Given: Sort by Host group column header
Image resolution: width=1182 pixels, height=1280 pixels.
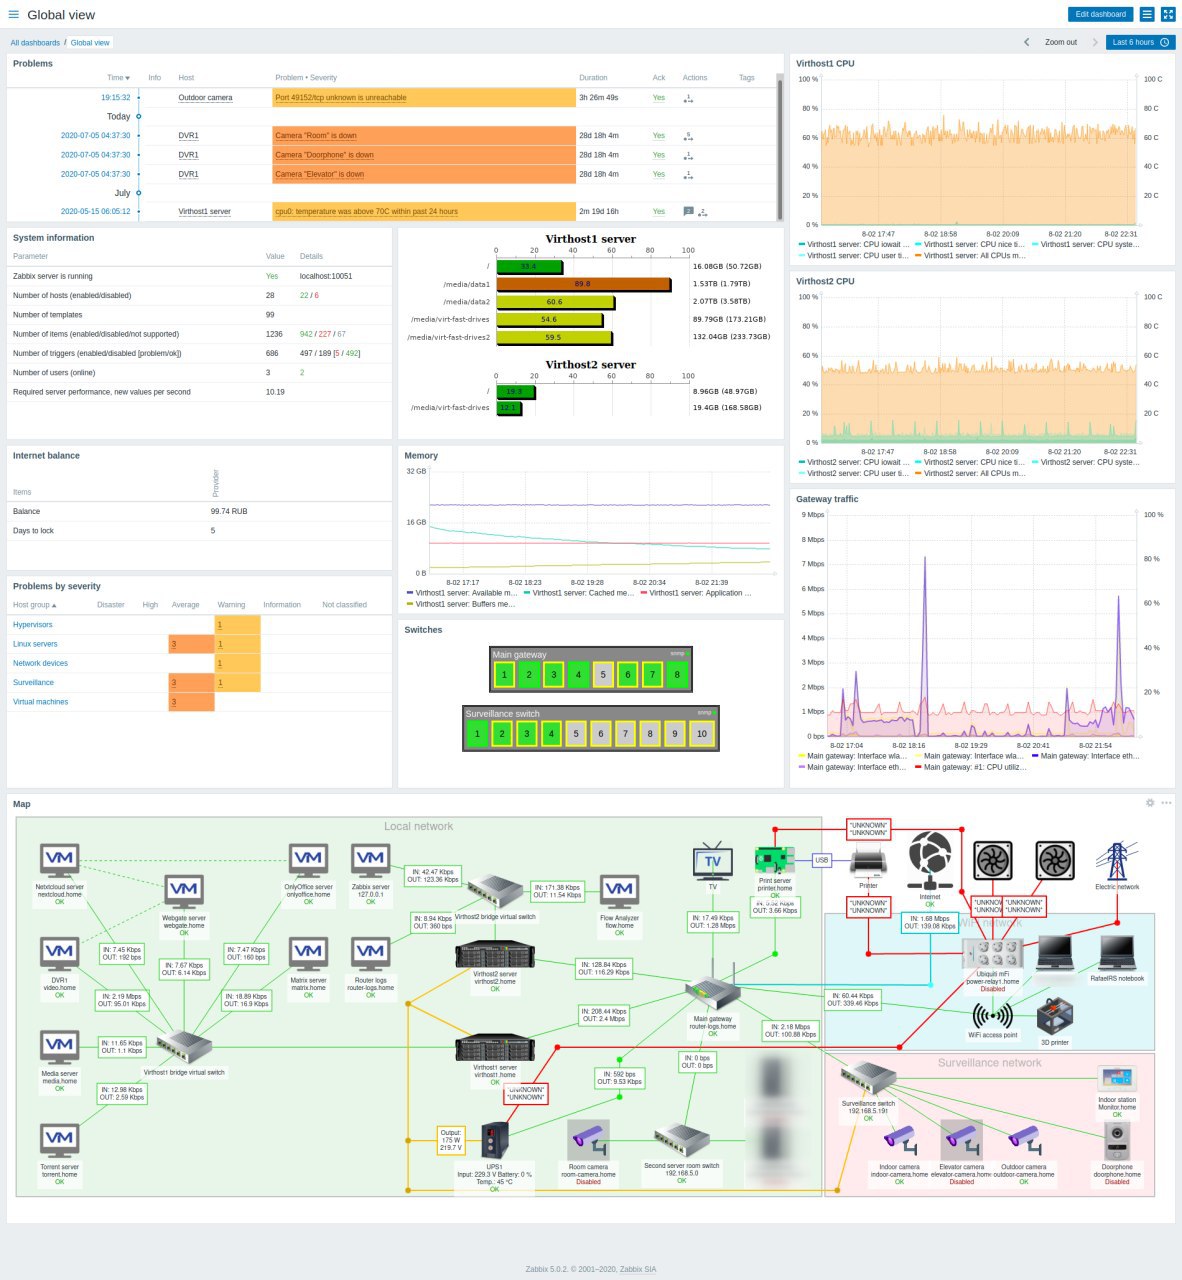Looking at the screenshot, I should (x=34, y=605).
